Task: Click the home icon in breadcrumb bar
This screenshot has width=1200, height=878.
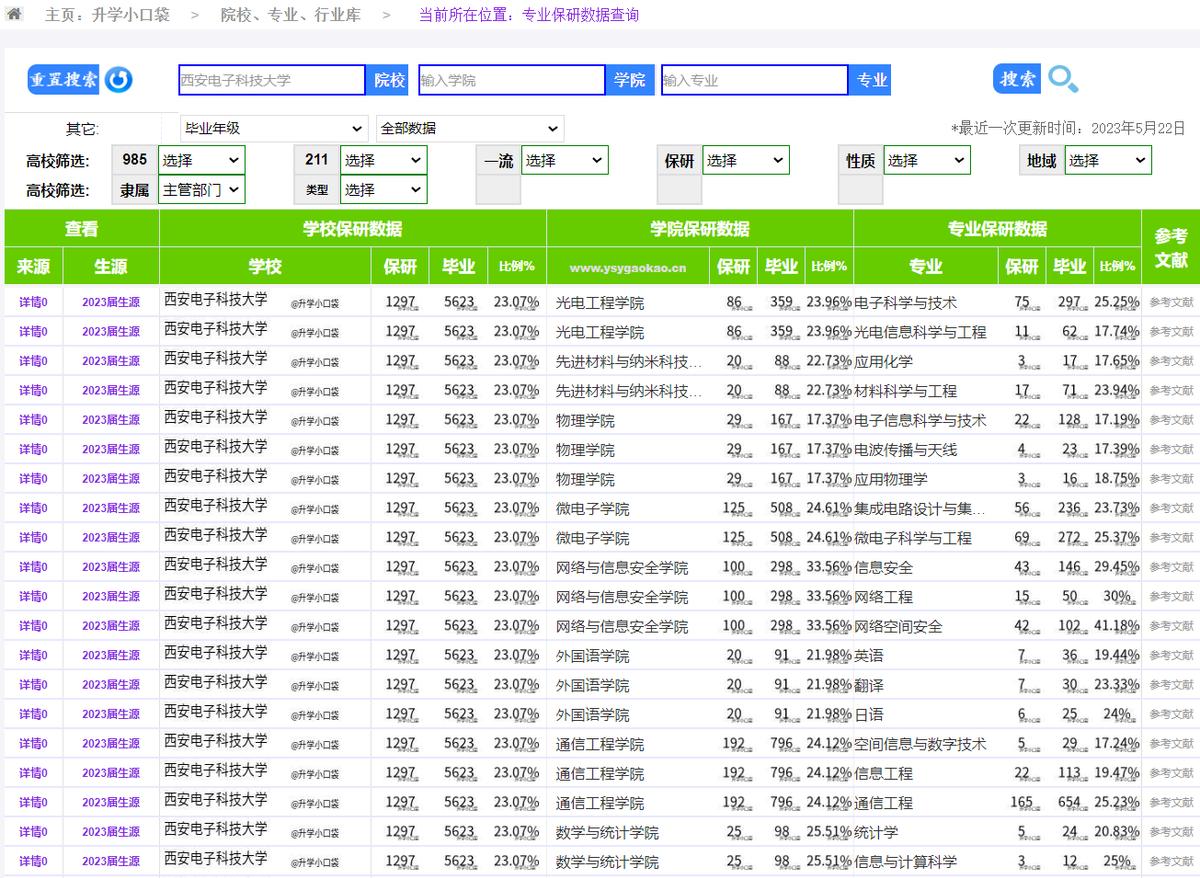Action: (14, 14)
